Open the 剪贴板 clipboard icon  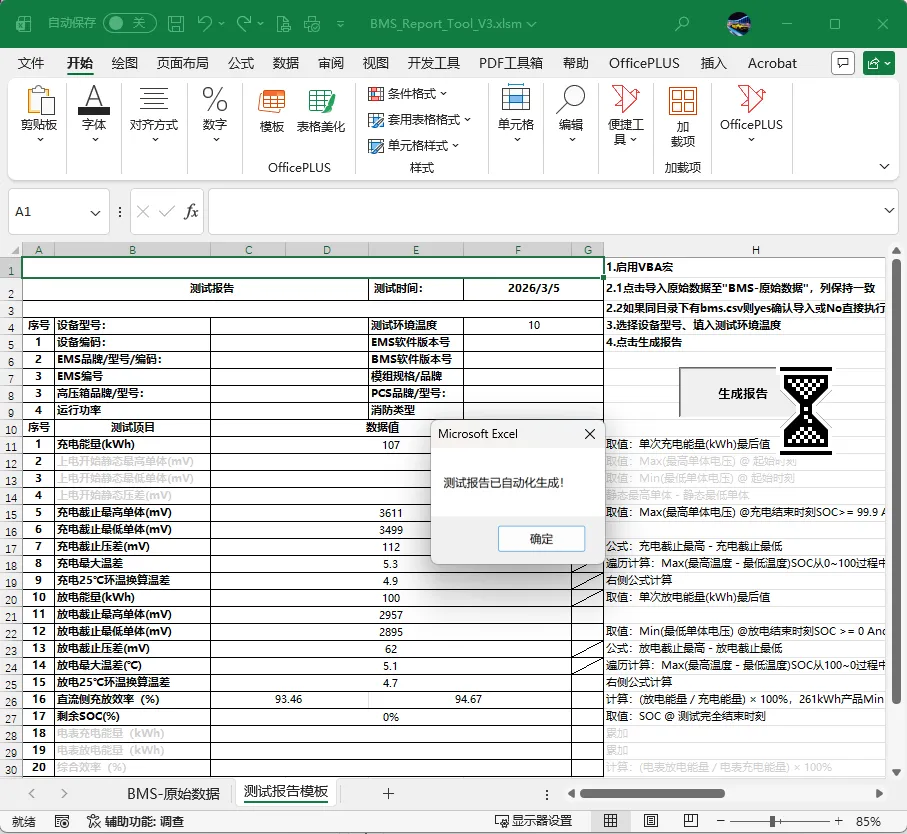(x=40, y=101)
